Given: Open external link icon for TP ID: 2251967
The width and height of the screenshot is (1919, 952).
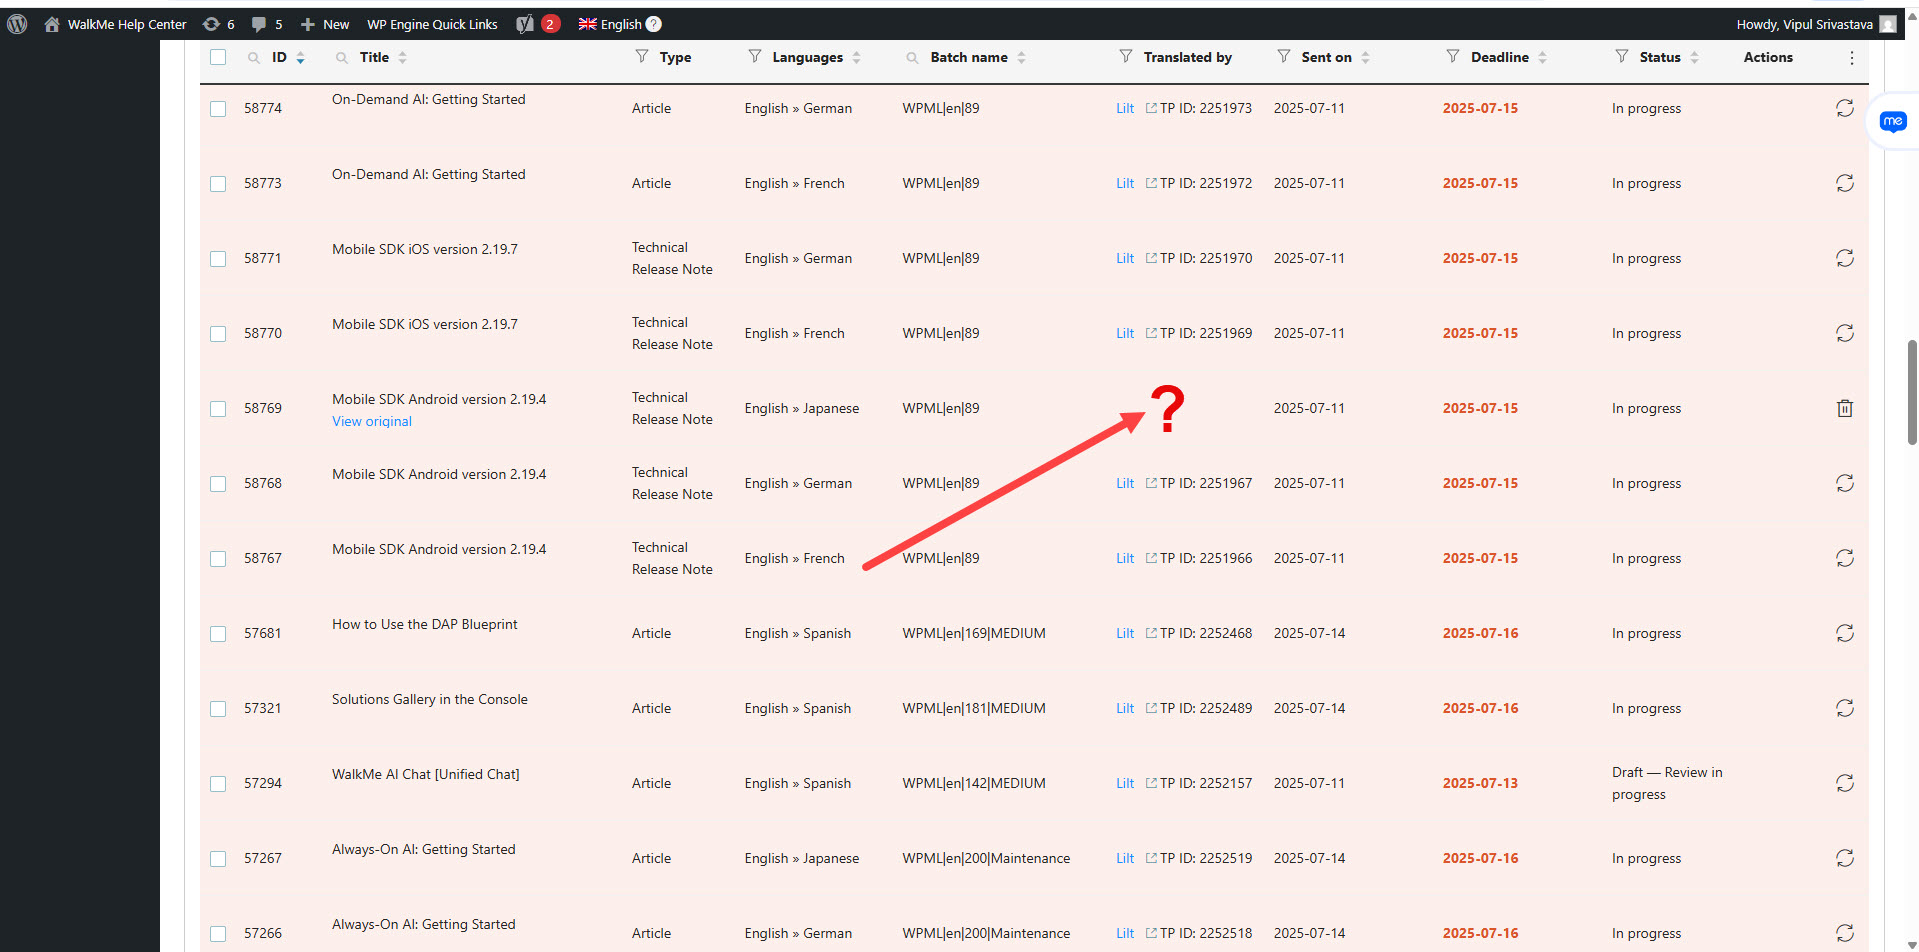Looking at the screenshot, I should [1151, 483].
